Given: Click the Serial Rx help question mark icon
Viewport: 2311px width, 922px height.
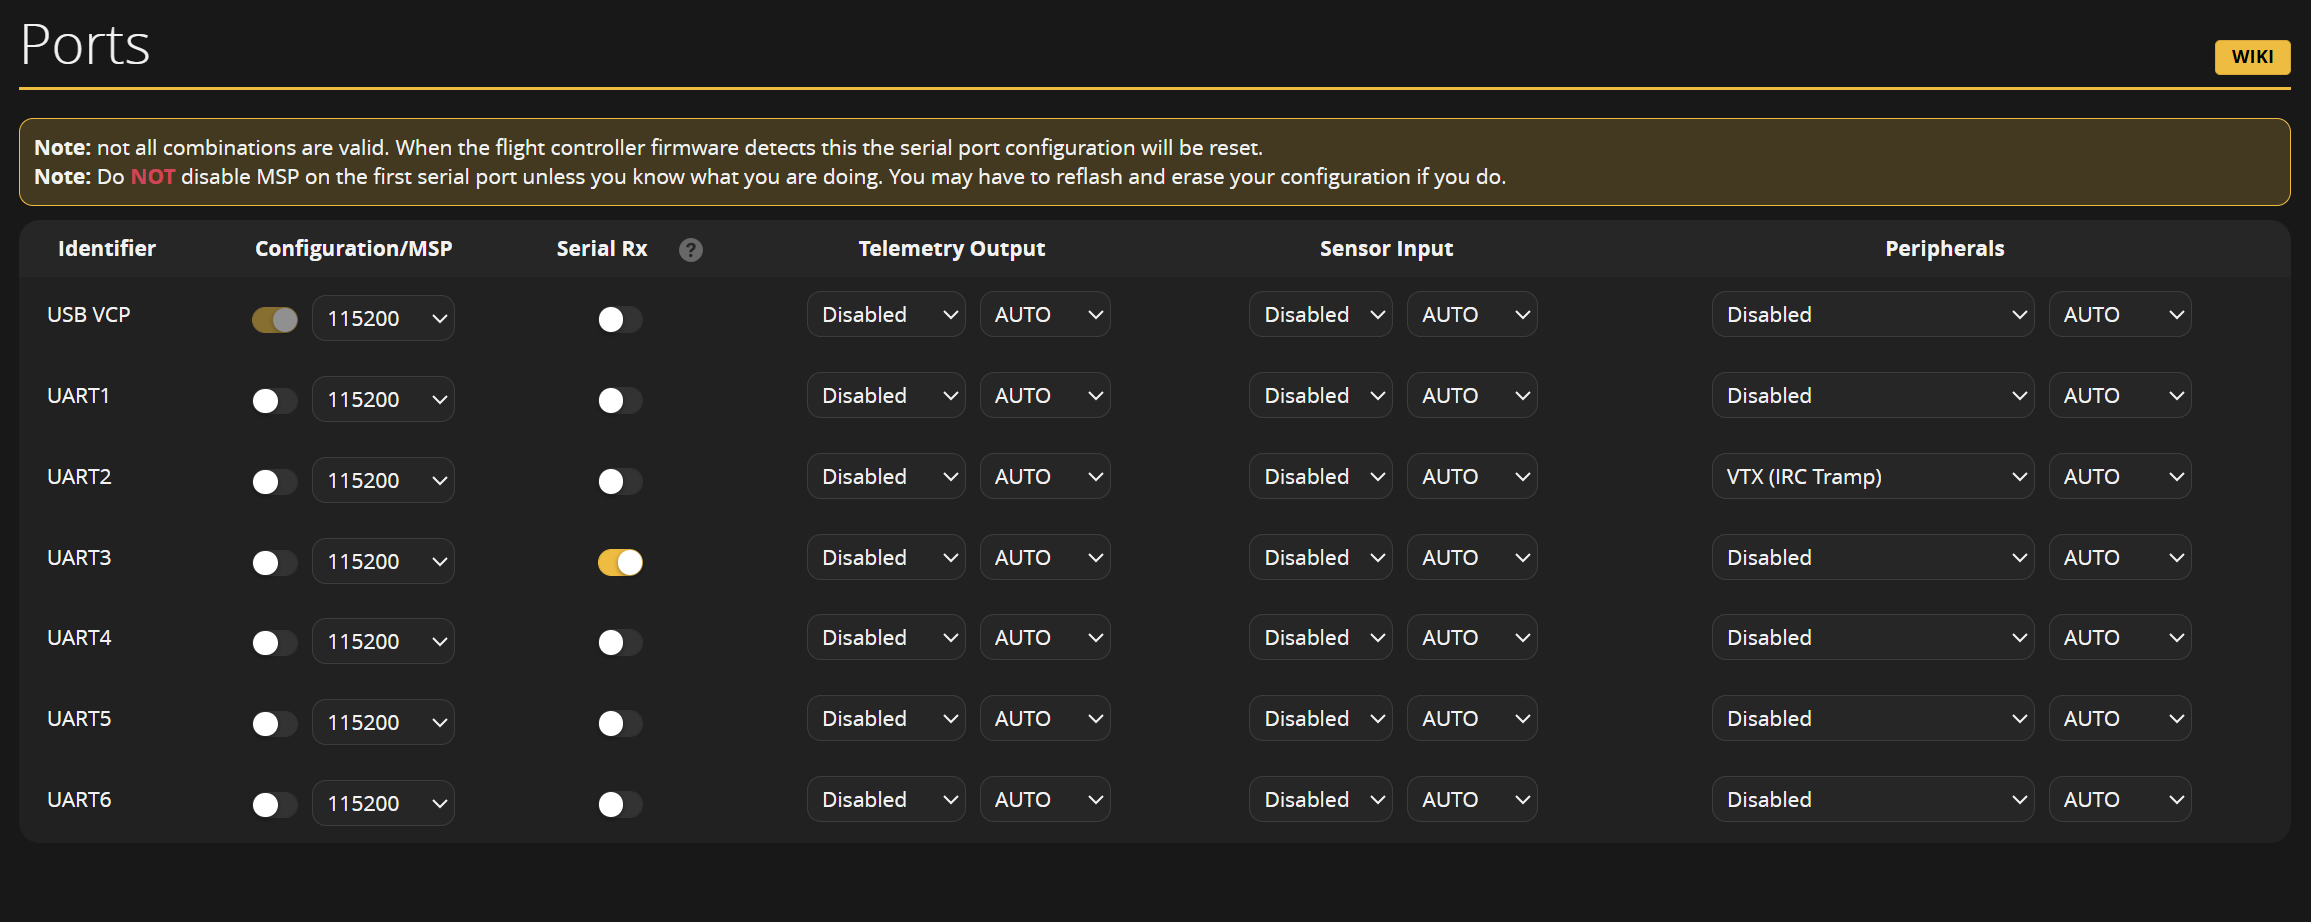Looking at the screenshot, I should point(690,250).
